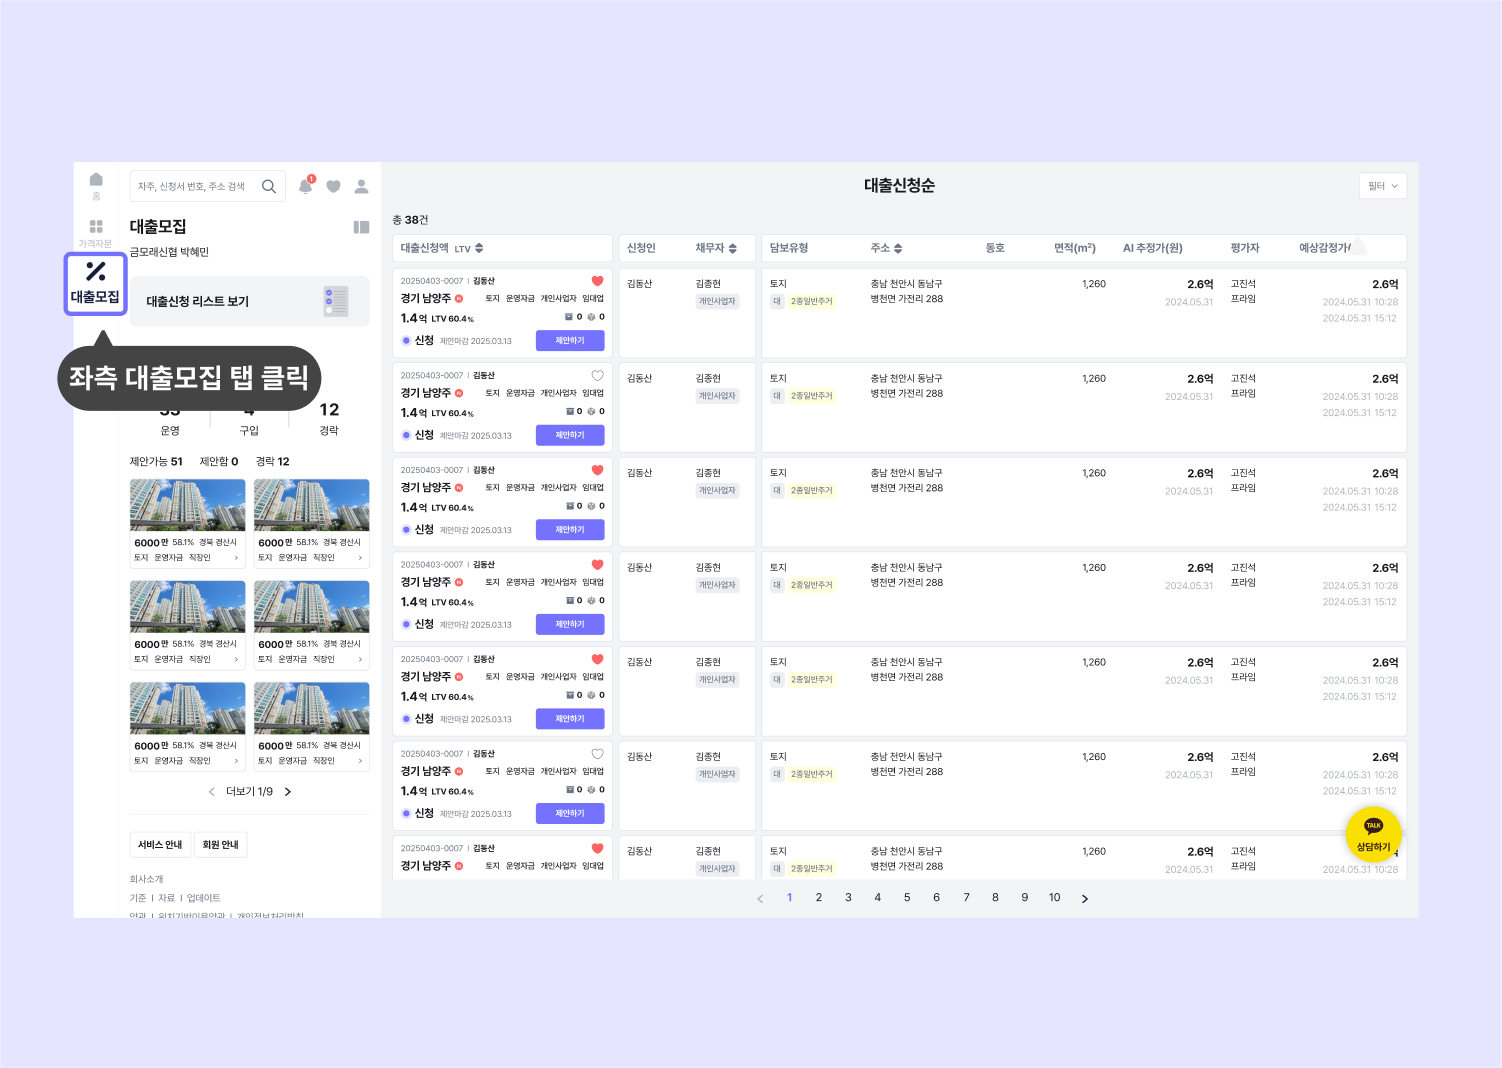Viewport: 1502px width, 1068px height.
Task: Open chevron on third 6000만 property card
Action: click(x=236, y=660)
